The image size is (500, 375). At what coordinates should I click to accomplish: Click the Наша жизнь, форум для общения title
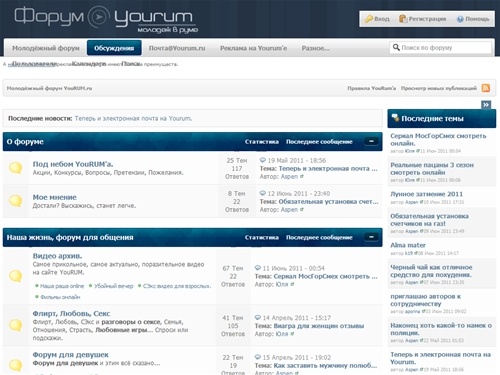pyautogui.click(x=70, y=237)
